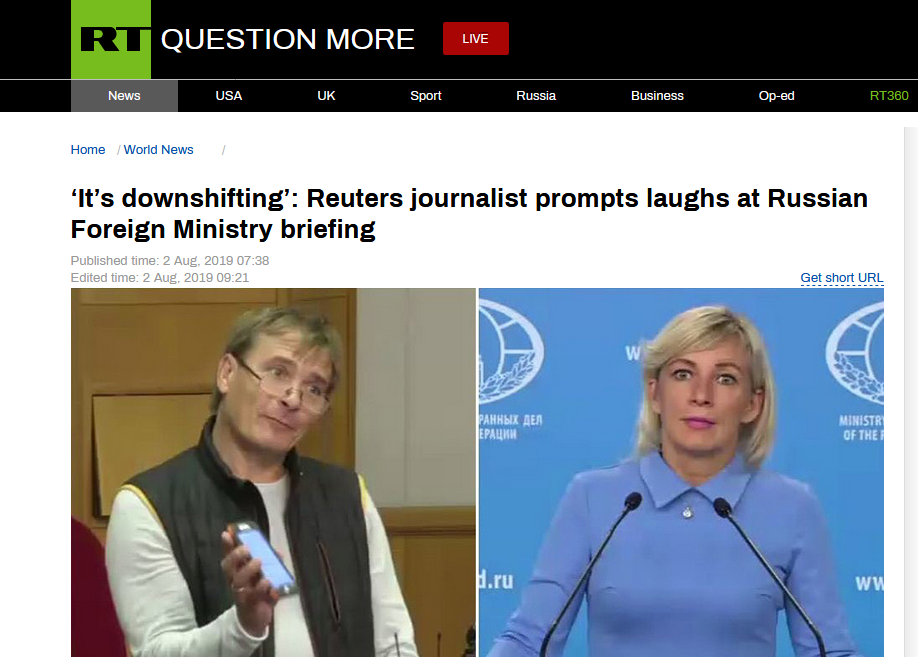Image resolution: width=918 pixels, height=657 pixels.
Task: Click the article headline text
Action: 469,214
